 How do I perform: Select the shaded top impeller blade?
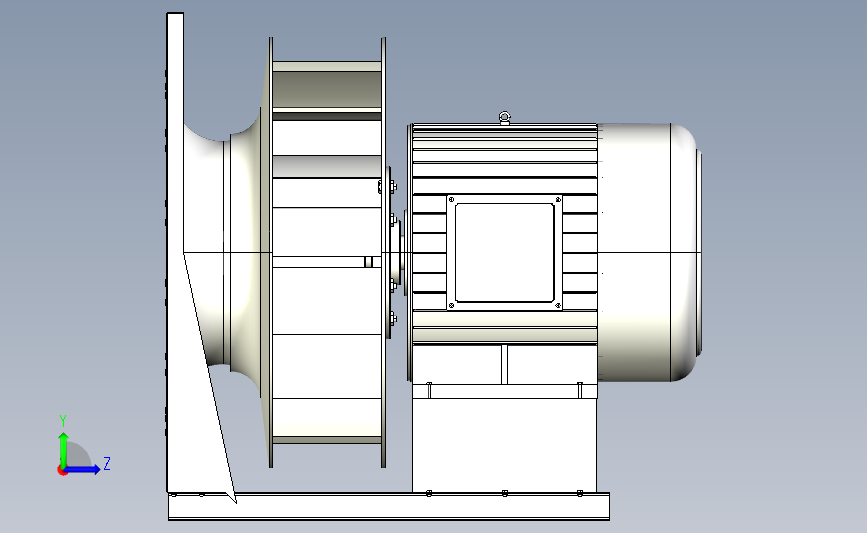(327, 88)
